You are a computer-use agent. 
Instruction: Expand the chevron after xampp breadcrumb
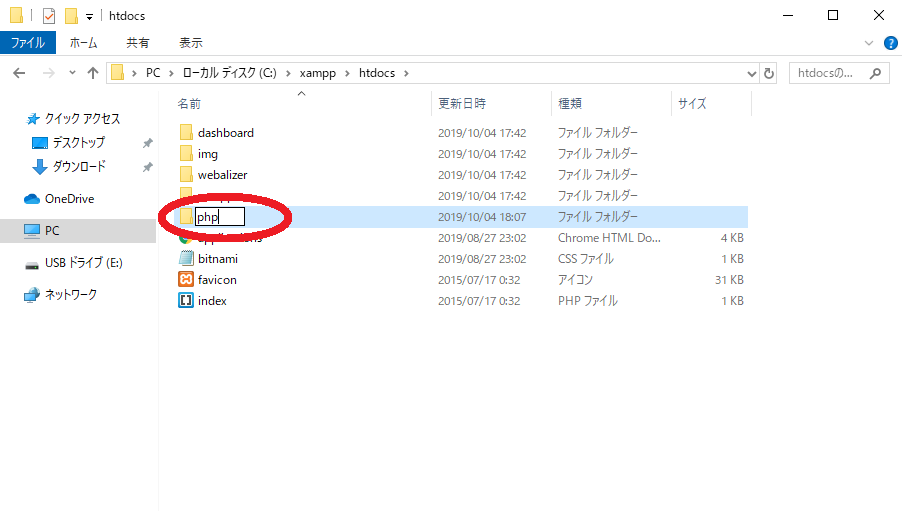coord(347,73)
